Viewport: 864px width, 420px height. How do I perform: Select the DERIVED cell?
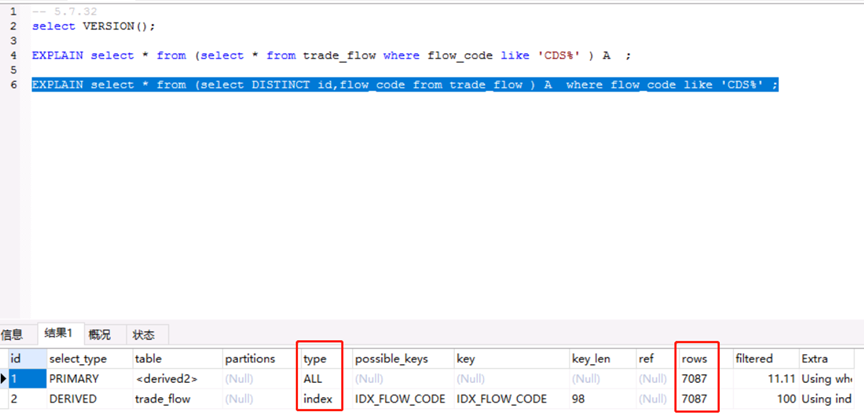click(89, 399)
